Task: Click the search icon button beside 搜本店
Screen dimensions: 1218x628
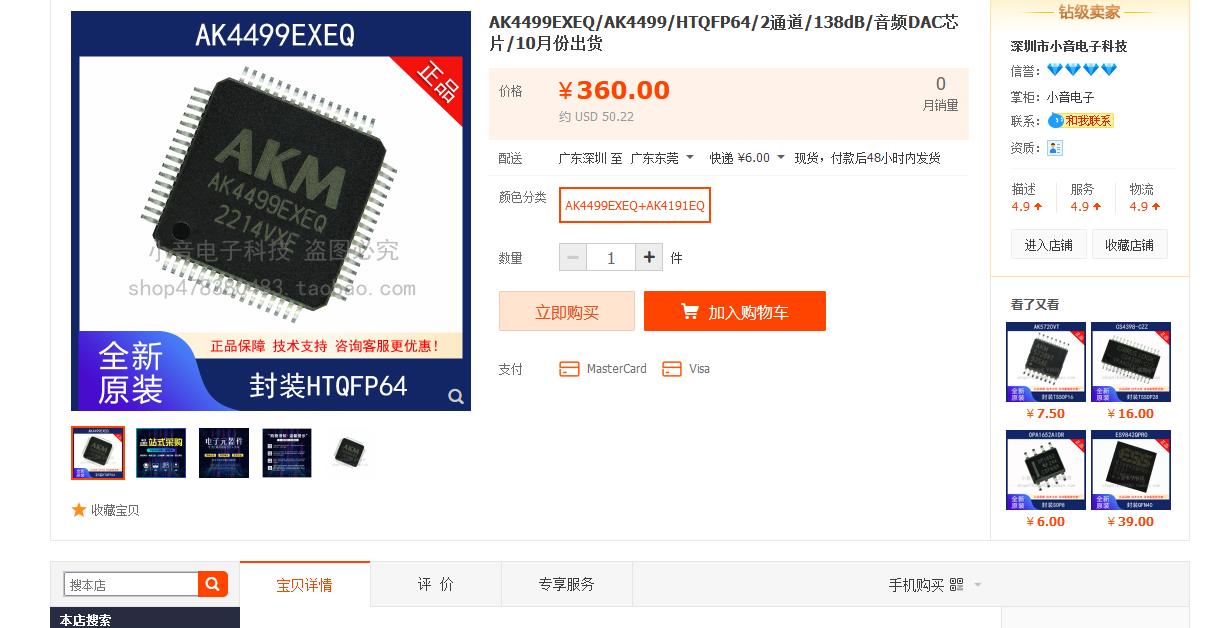Action: point(213,584)
